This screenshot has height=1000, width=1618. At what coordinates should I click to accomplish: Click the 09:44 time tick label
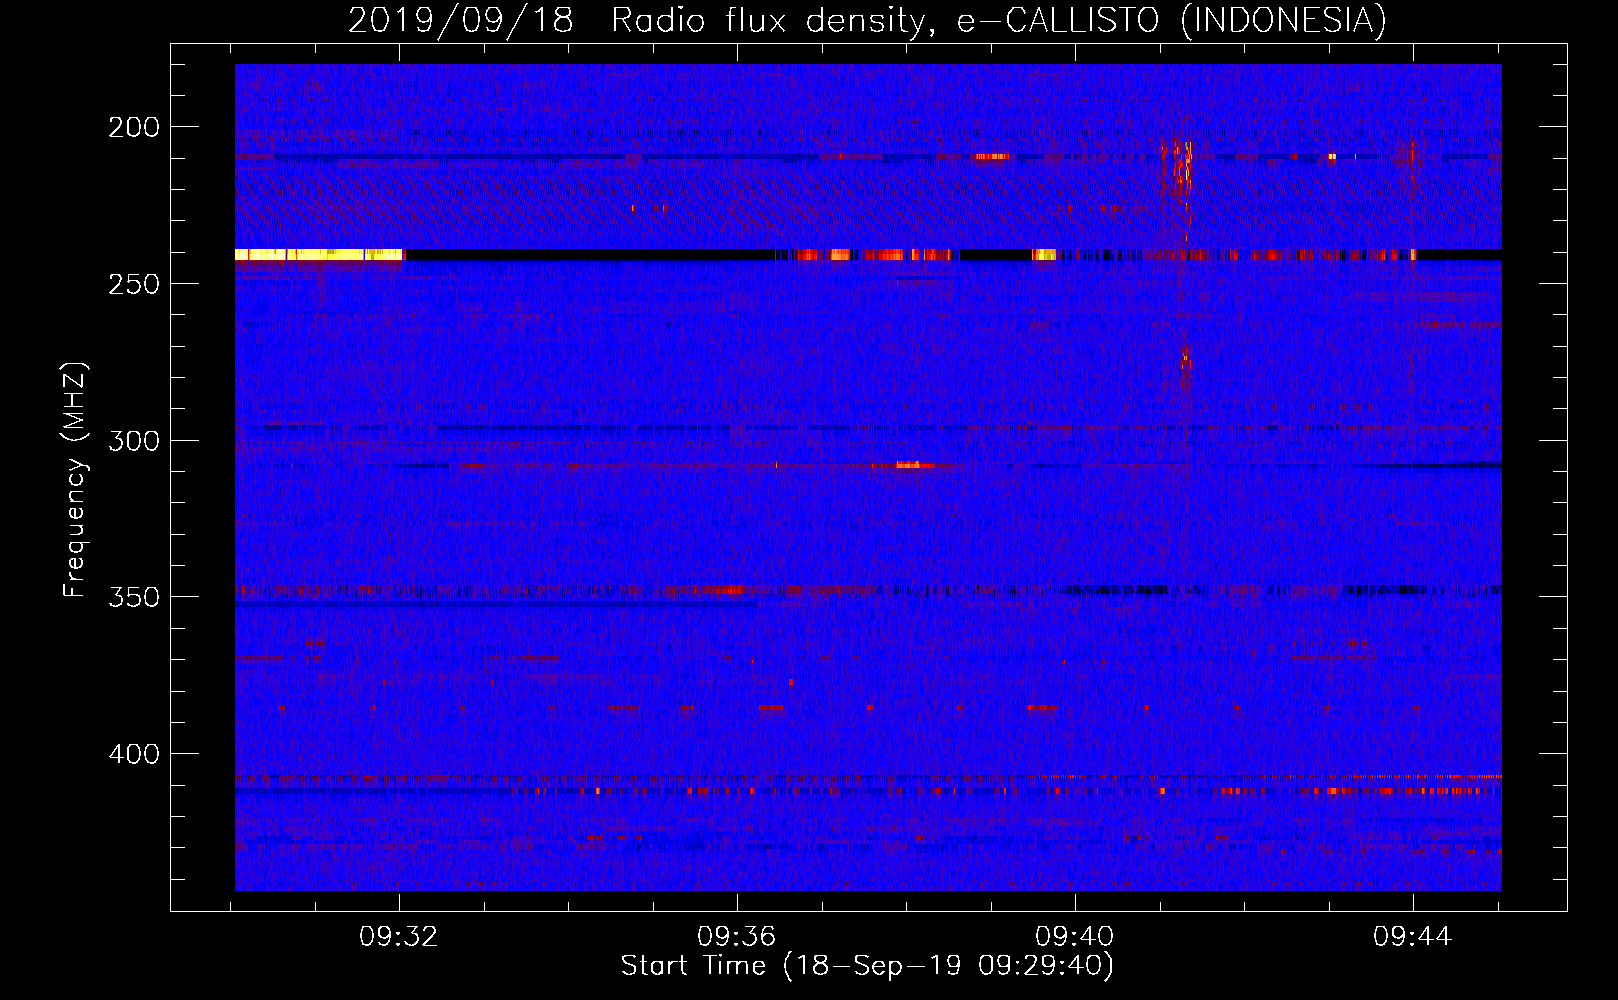[x=1412, y=937]
